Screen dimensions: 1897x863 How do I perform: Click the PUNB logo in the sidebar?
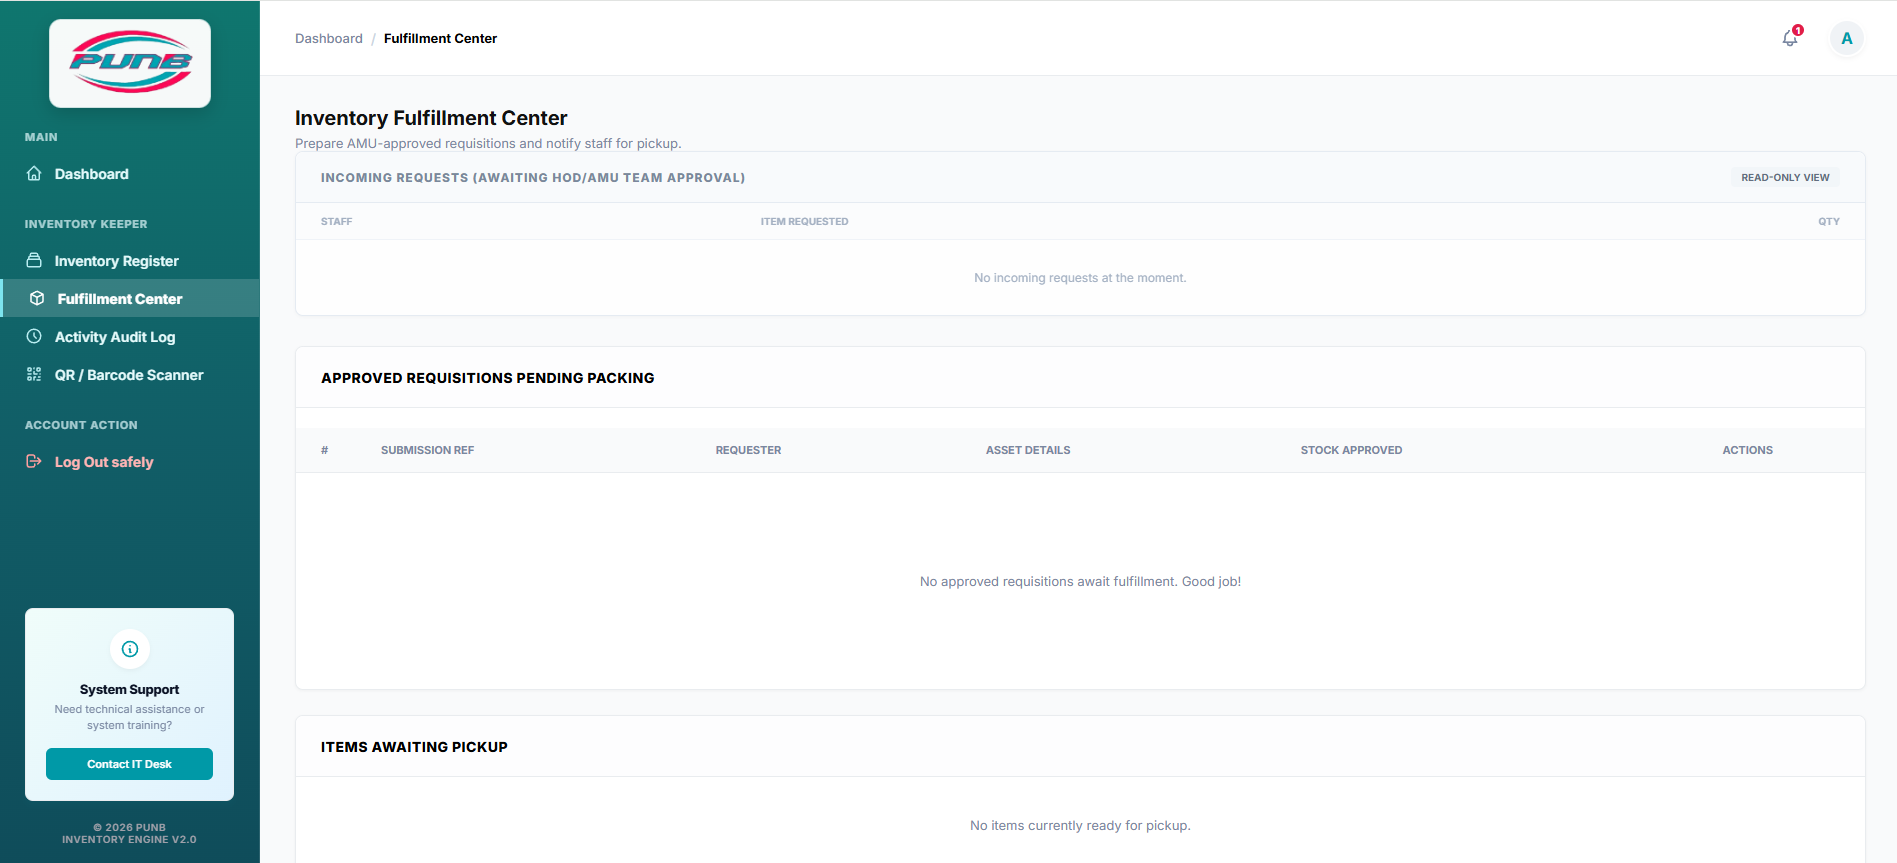[x=130, y=63]
